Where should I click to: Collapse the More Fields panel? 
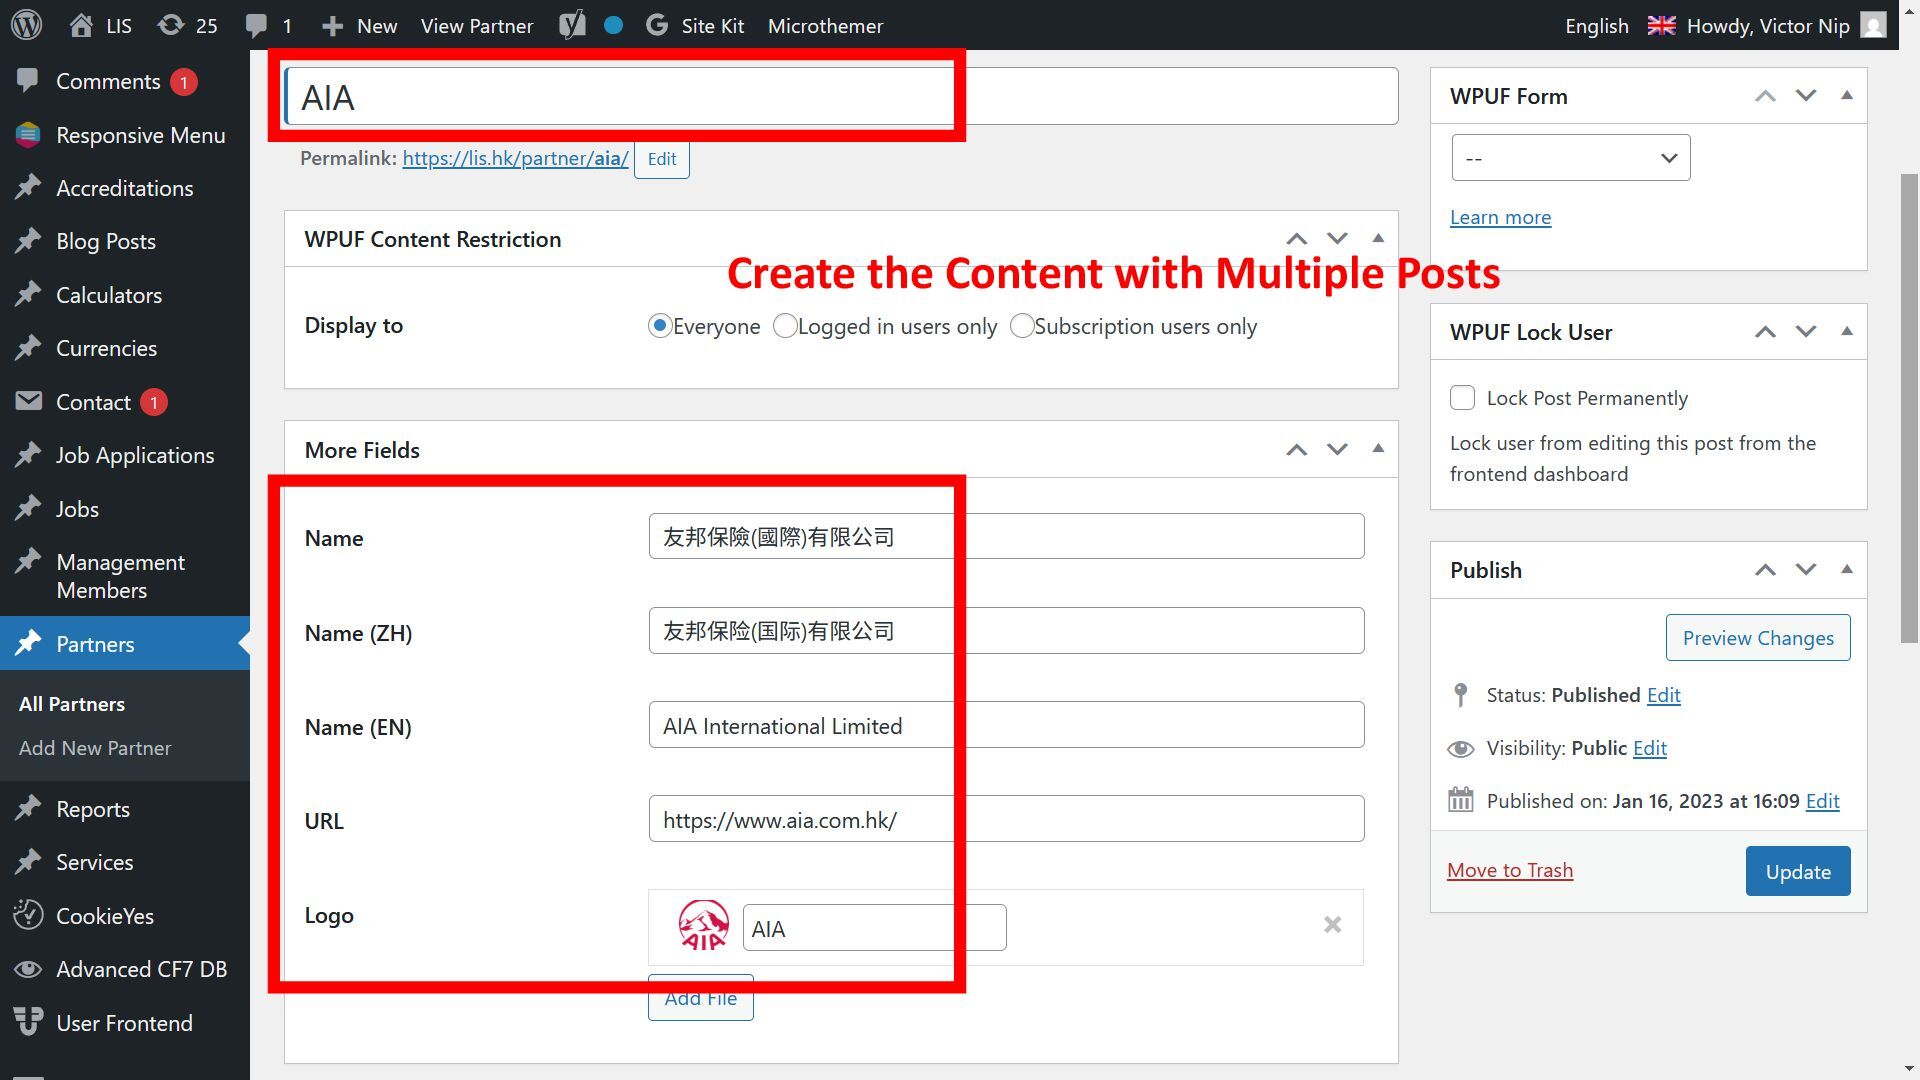click(x=1377, y=449)
